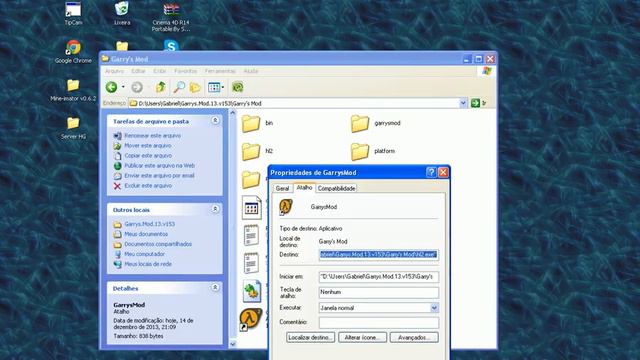
Task: Click the Go arrow next to address bar
Action: tap(475, 103)
